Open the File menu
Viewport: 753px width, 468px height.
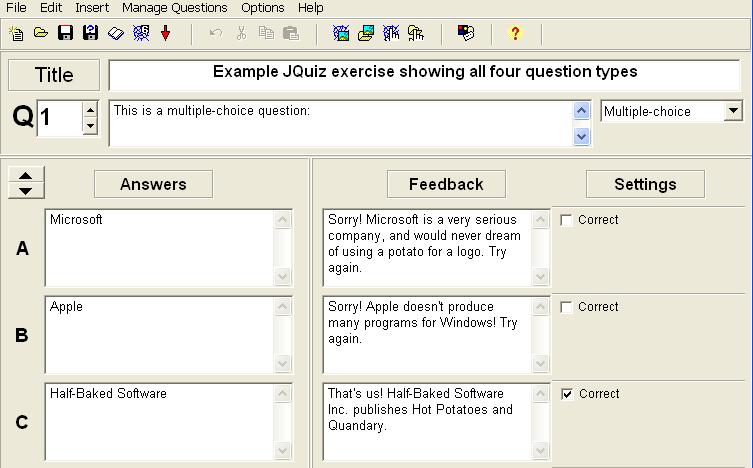tap(16, 8)
